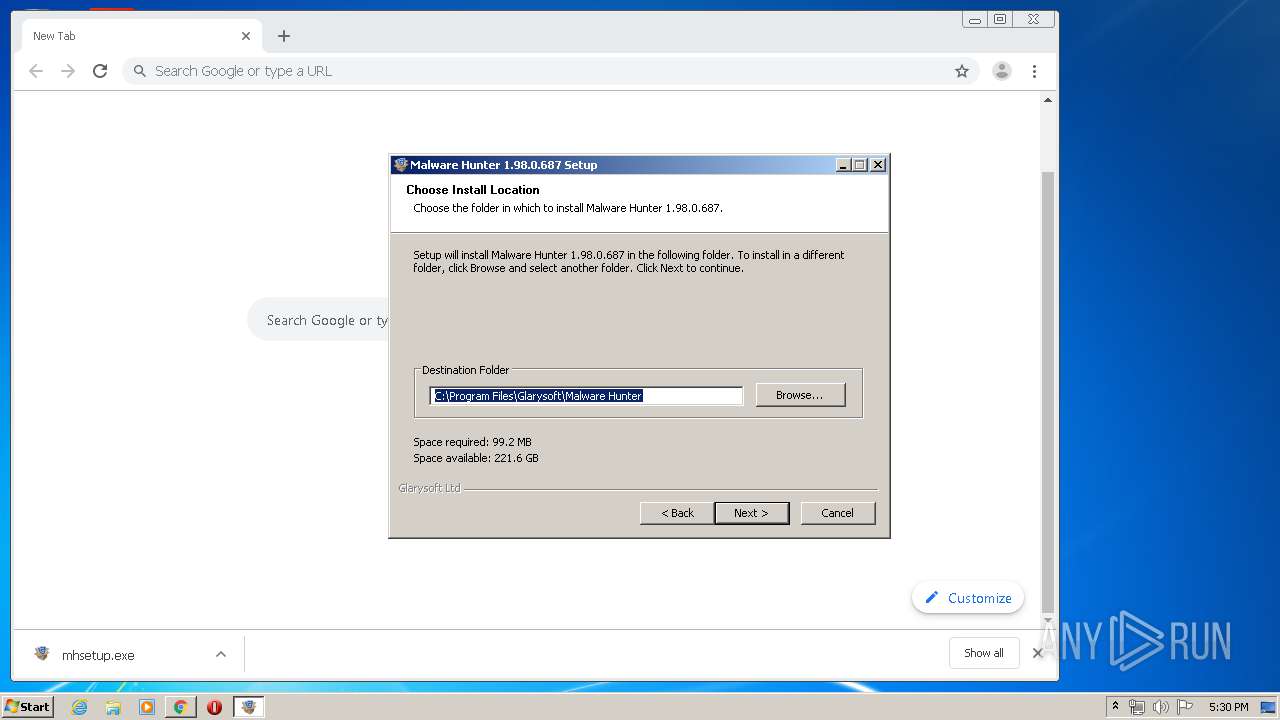1280x720 pixels.
Task: Click the Chrome address bar
Action: pos(551,71)
